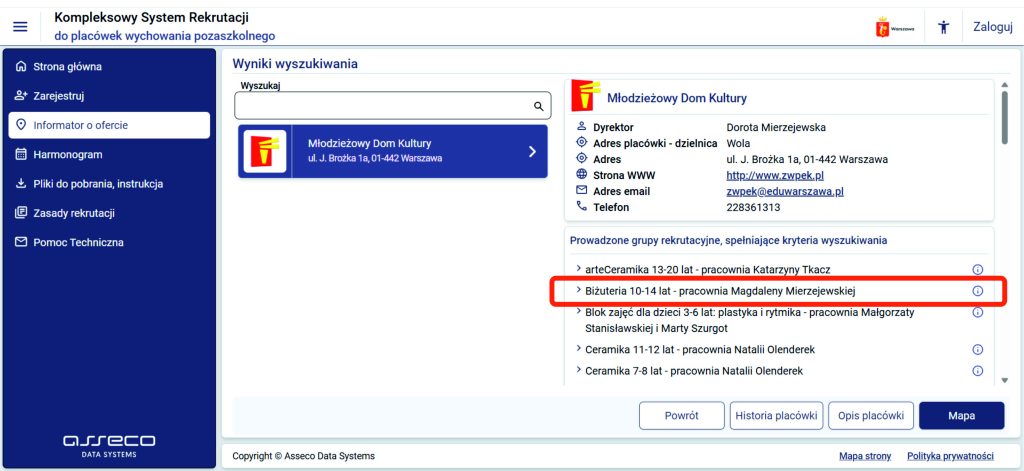
Task: Click the logo thumbnail in the result card
Action: coord(264,152)
